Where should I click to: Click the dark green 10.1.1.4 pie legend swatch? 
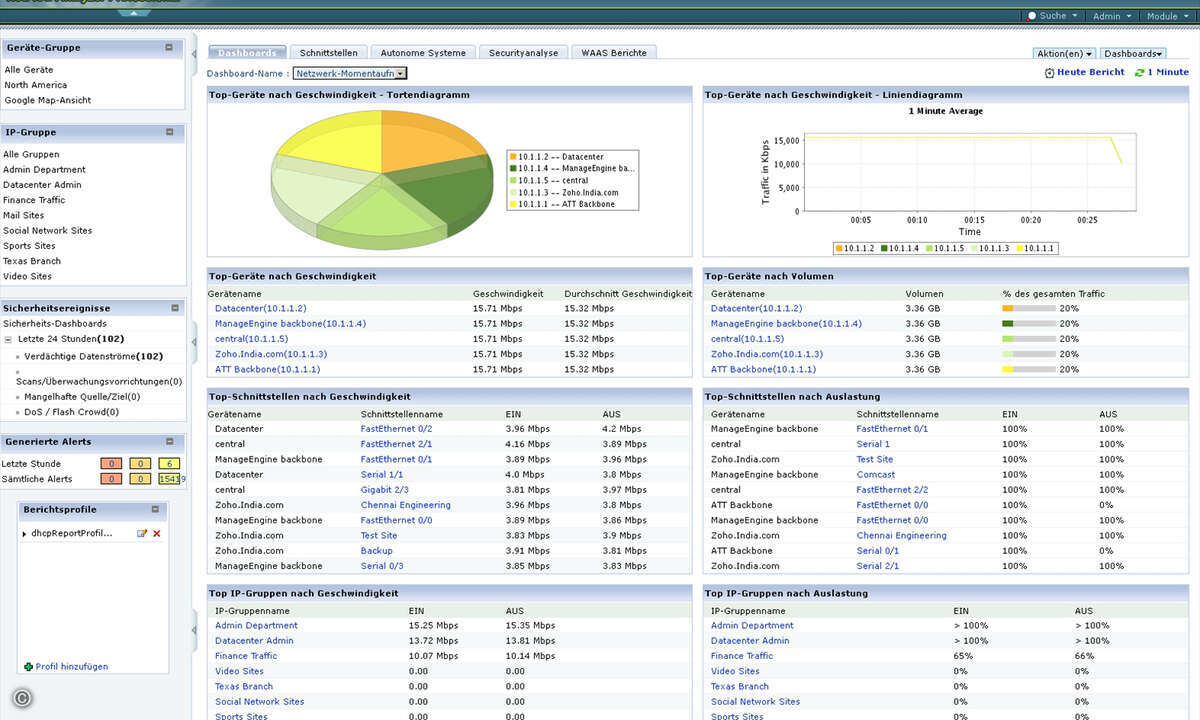513,169
